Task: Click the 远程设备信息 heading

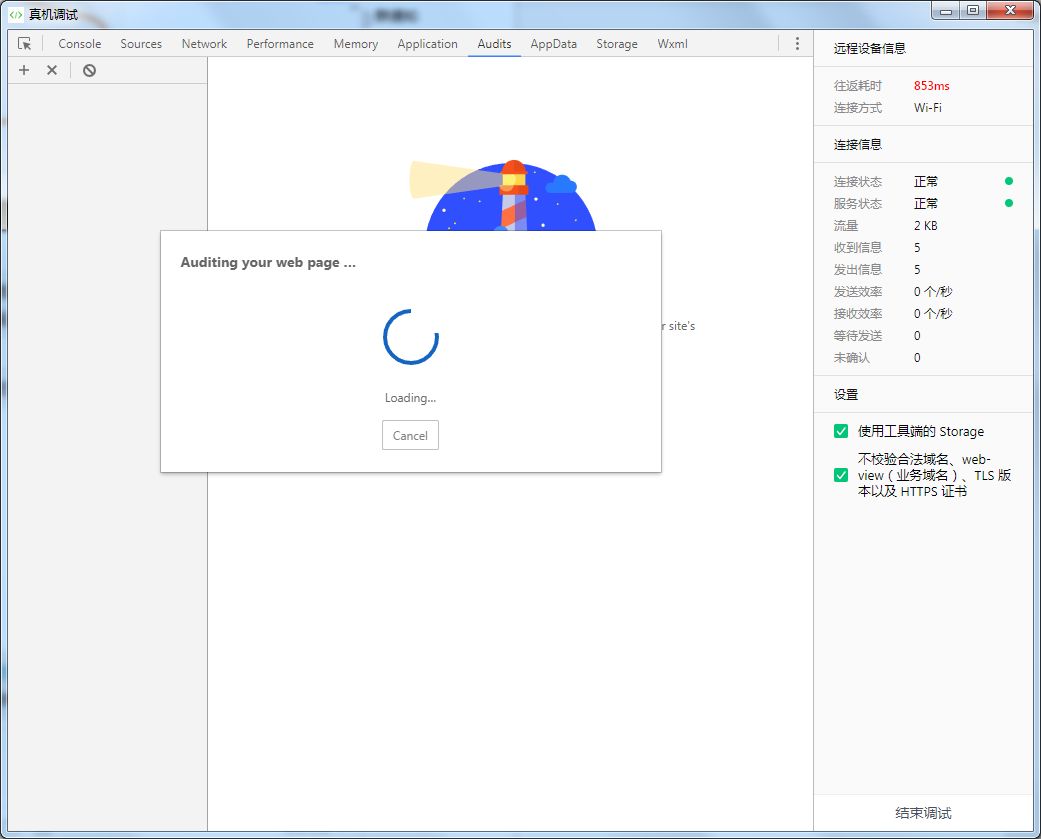Action: click(x=870, y=48)
